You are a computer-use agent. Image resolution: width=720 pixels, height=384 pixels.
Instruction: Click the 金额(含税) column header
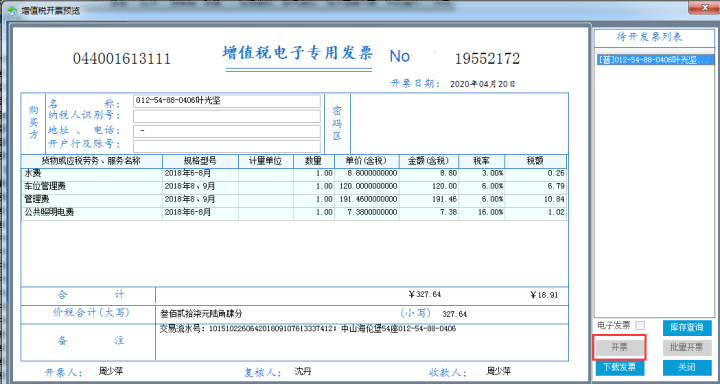tap(429, 161)
